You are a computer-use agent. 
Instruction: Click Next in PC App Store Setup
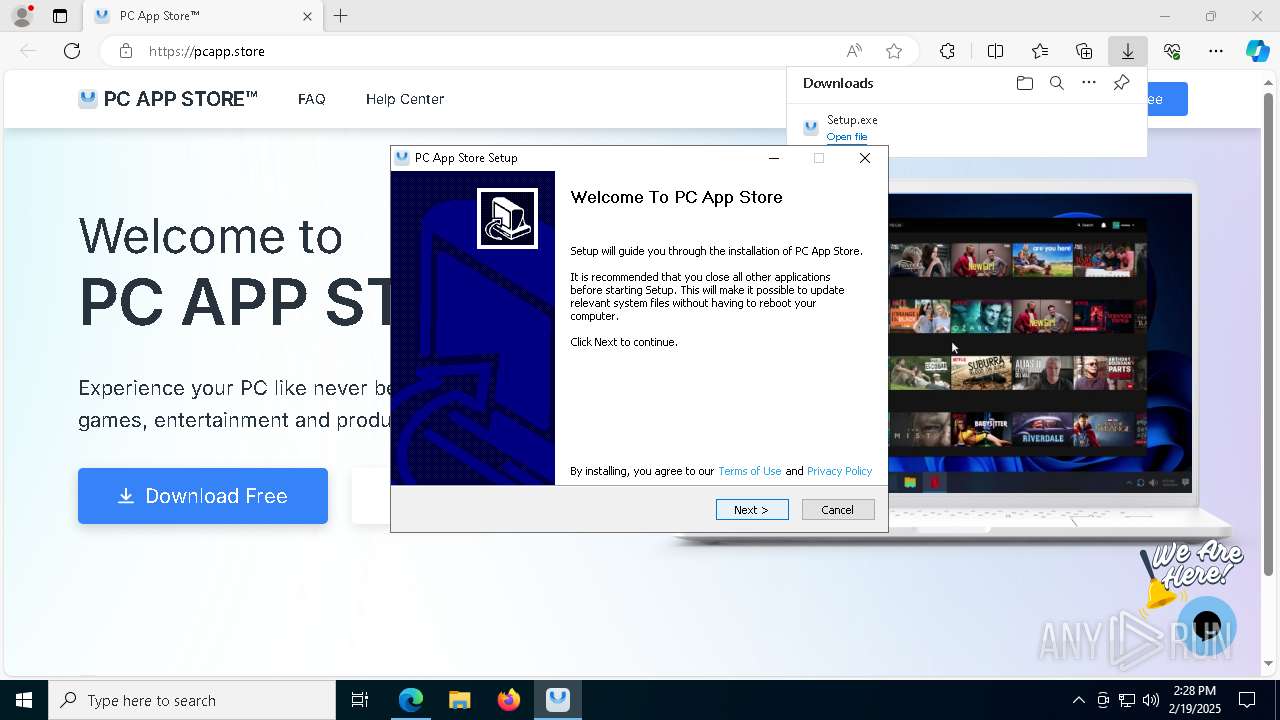click(x=752, y=510)
